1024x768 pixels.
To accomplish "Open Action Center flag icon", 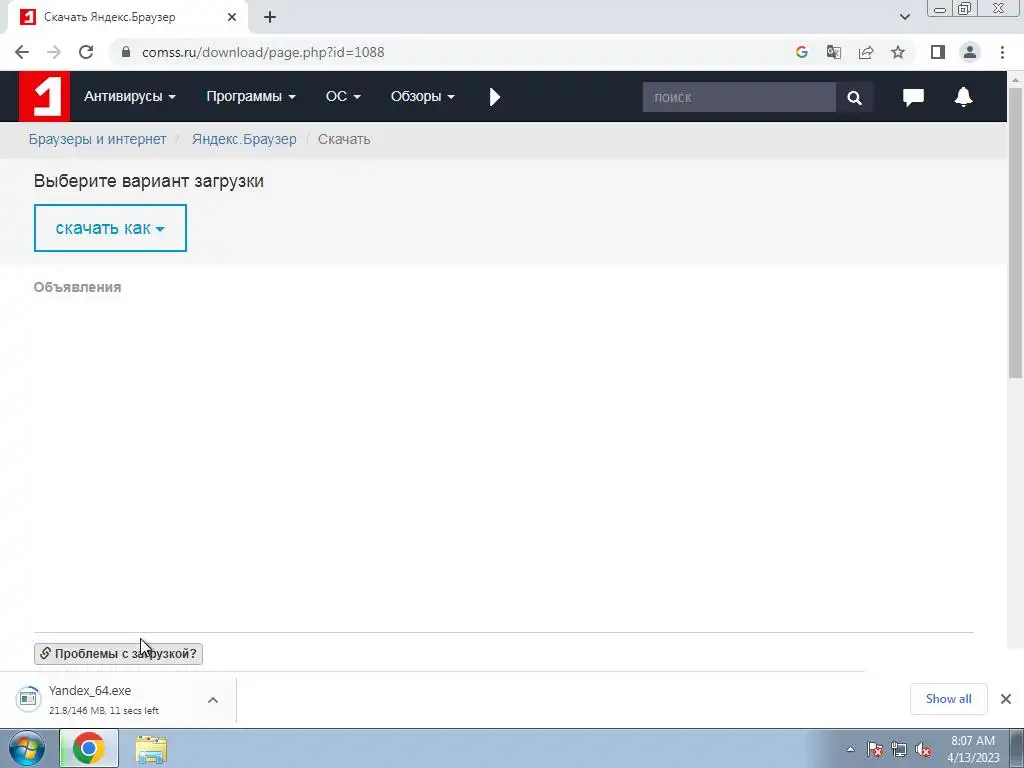I will (x=874, y=750).
